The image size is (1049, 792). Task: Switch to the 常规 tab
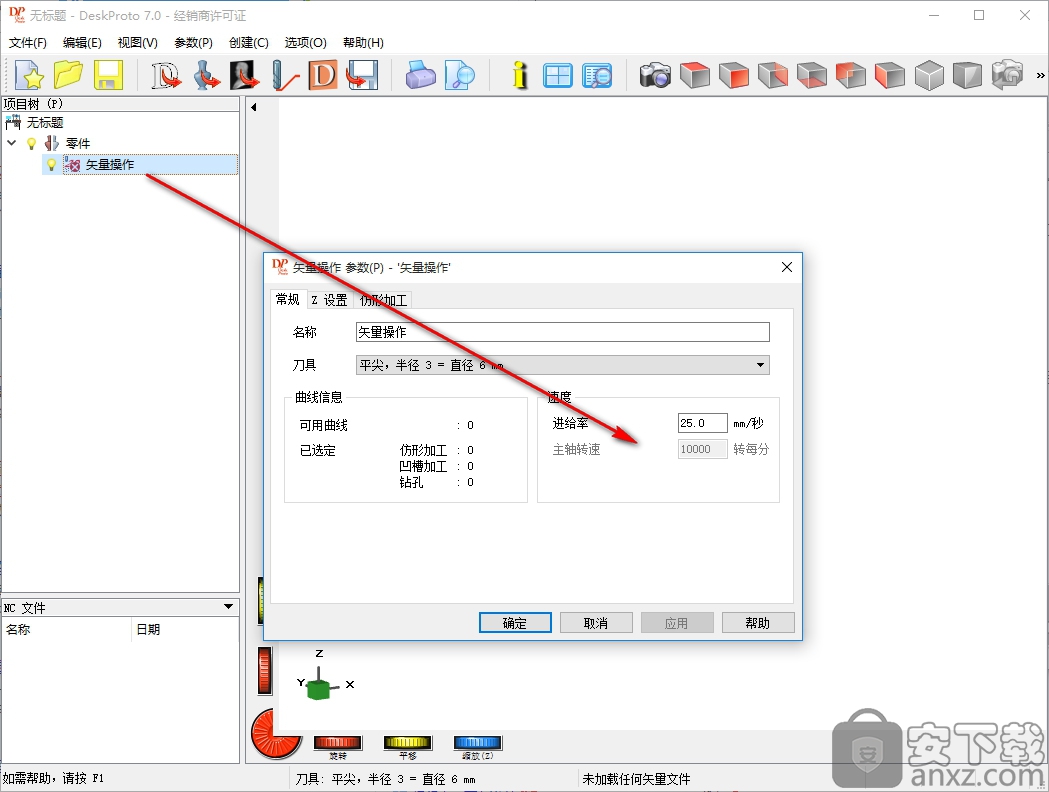pyautogui.click(x=288, y=300)
